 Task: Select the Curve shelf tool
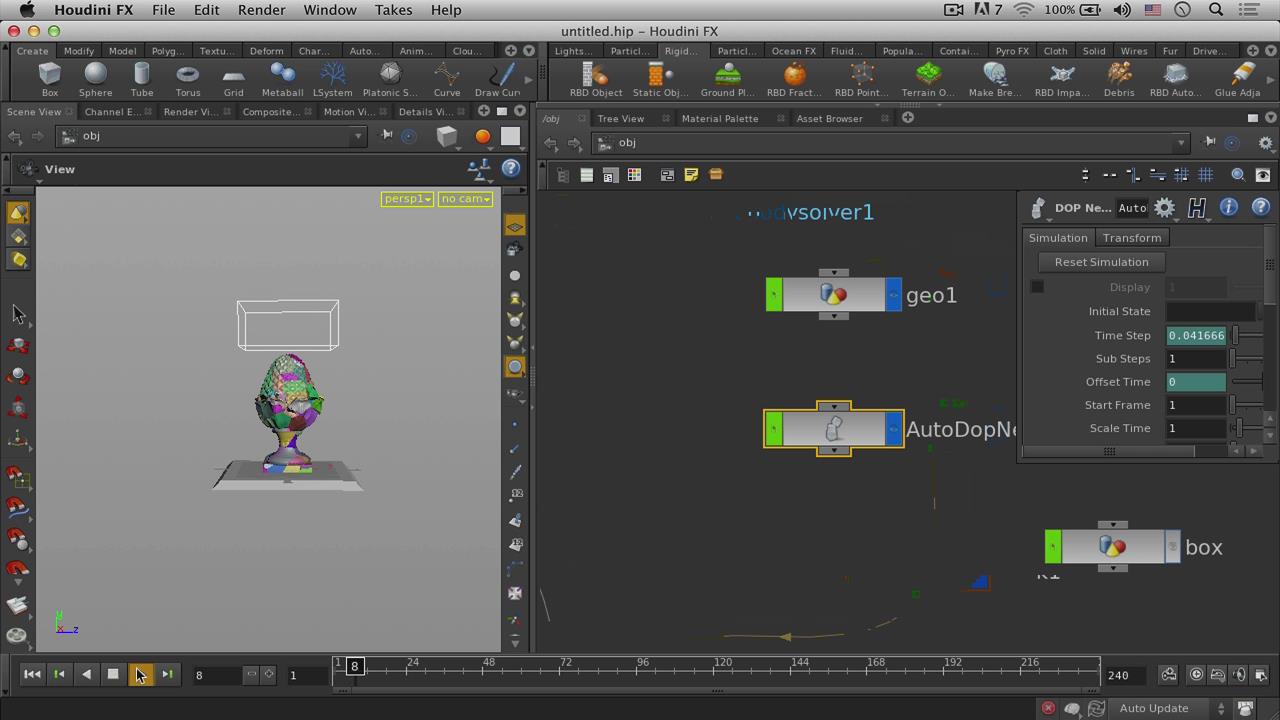(x=447, y=79)
